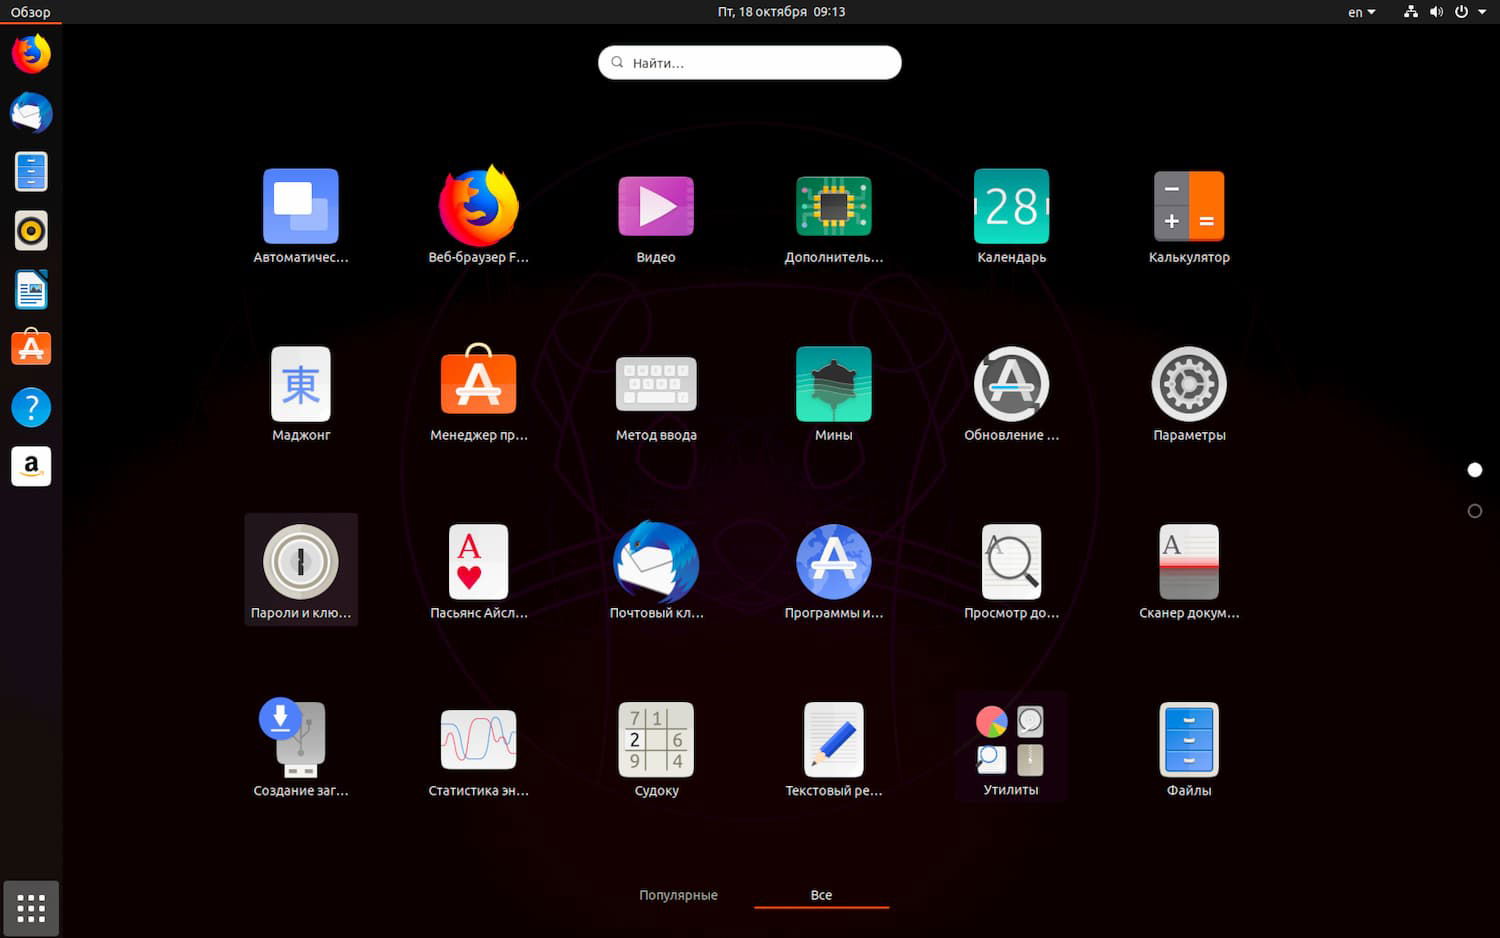
Task: Launch the Маджонг game
Action: 300,384
